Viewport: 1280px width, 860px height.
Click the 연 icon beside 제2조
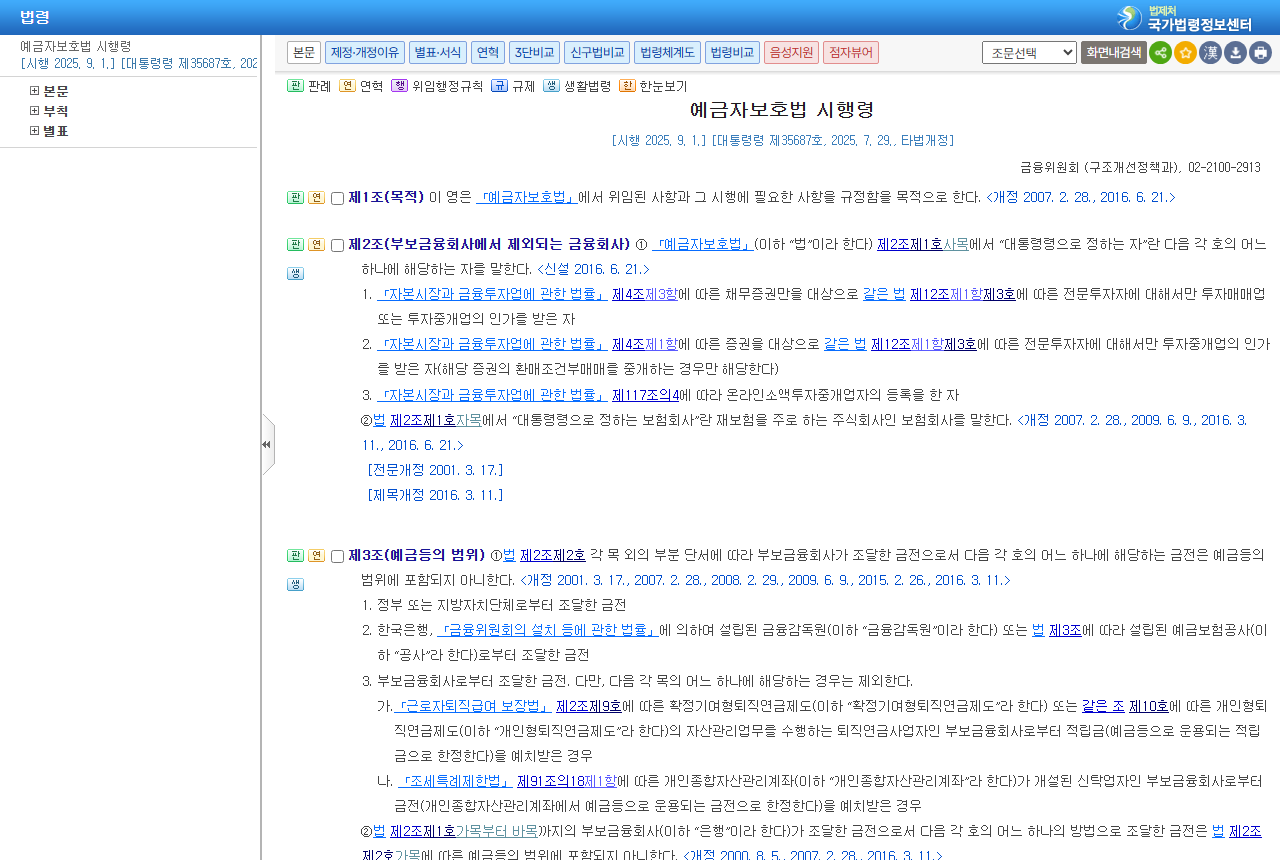316,244
